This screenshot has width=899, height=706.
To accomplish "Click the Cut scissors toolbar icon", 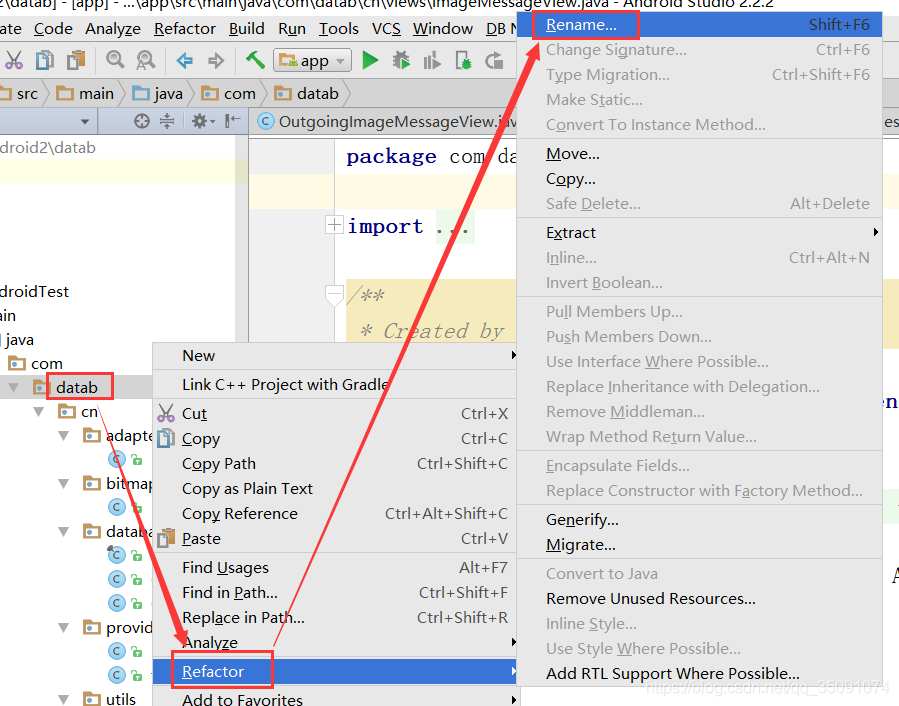I will (x=14, y=60).
